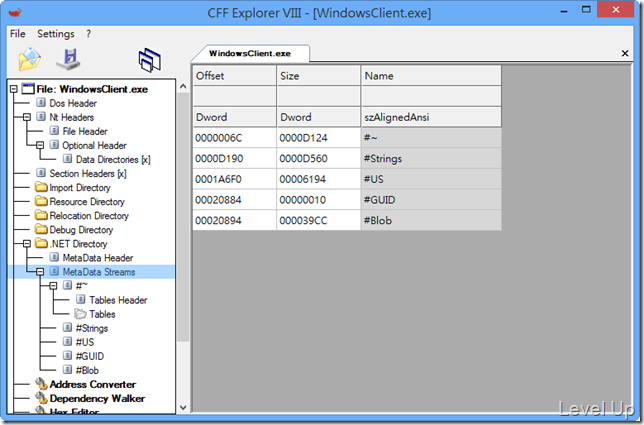
Task: Select MetaData Streams in the tree
Action: [x=99, y=272]
